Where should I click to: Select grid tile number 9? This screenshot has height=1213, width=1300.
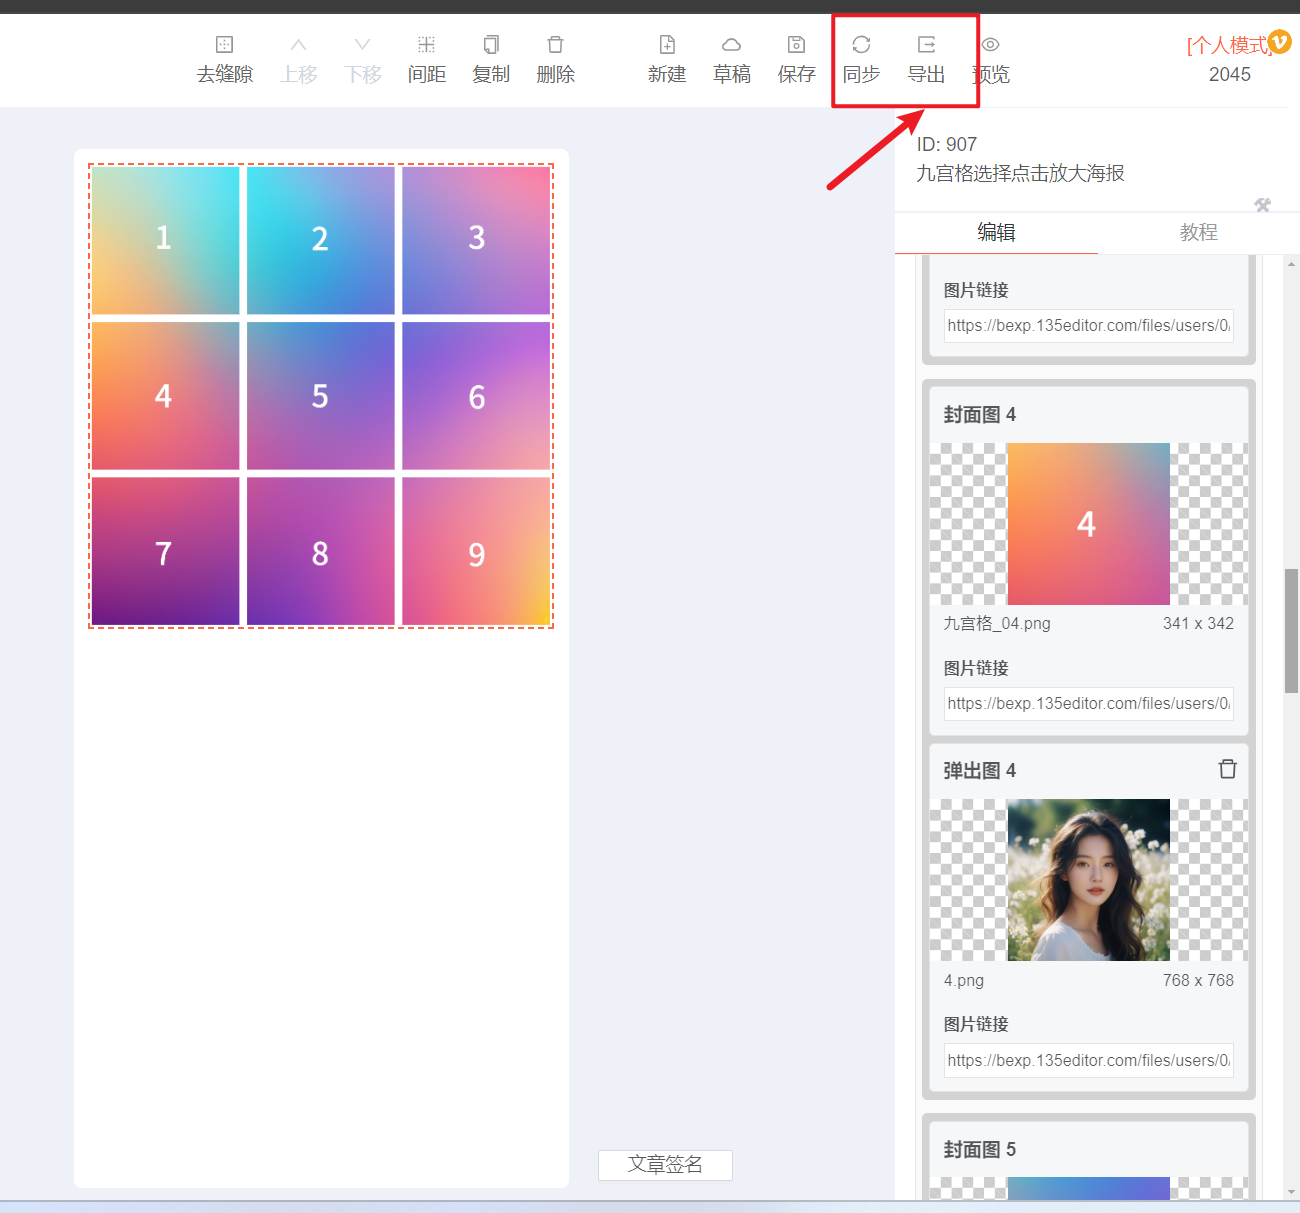[x=476, y=551]
